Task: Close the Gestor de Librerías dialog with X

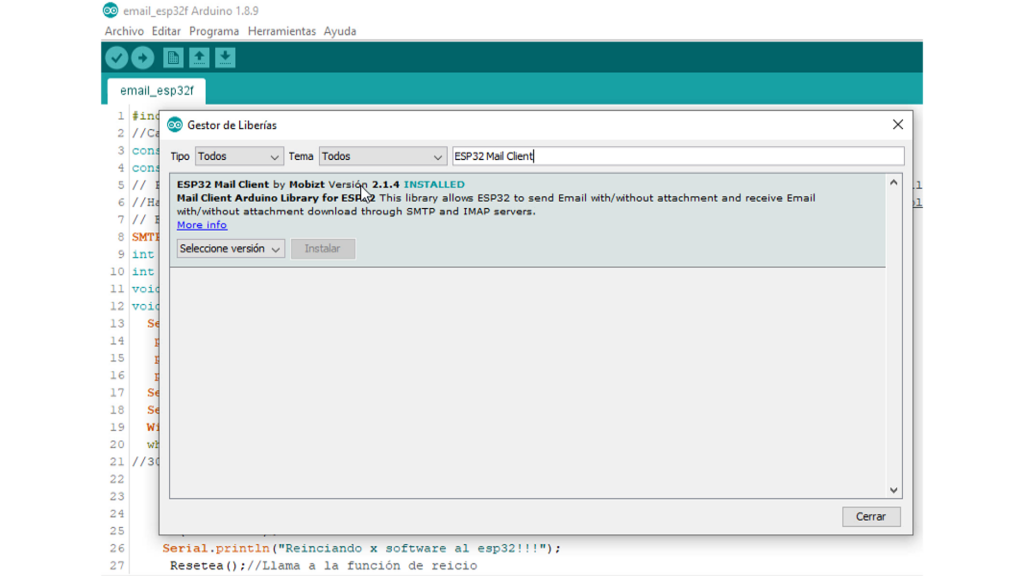Action: (897, 125)
